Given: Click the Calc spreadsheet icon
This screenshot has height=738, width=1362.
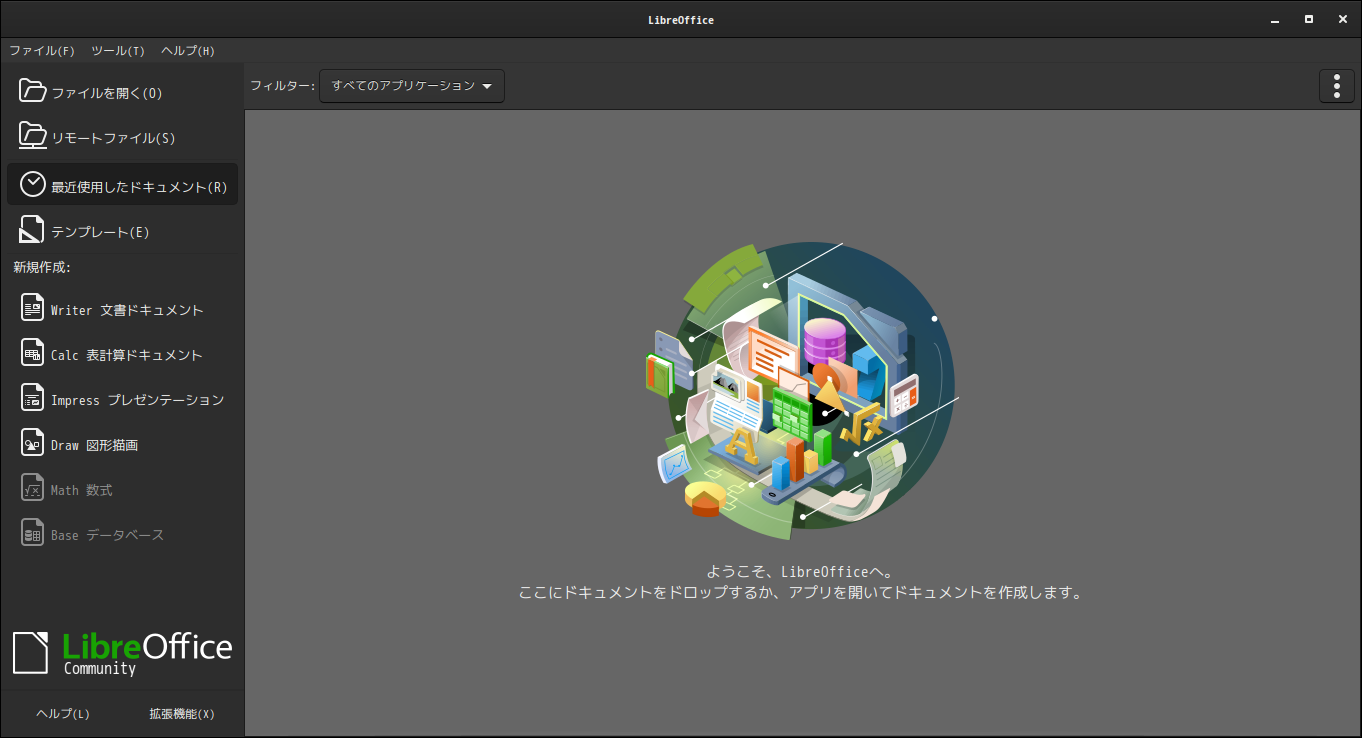Looking at the screenshot, I should (33, 353).
